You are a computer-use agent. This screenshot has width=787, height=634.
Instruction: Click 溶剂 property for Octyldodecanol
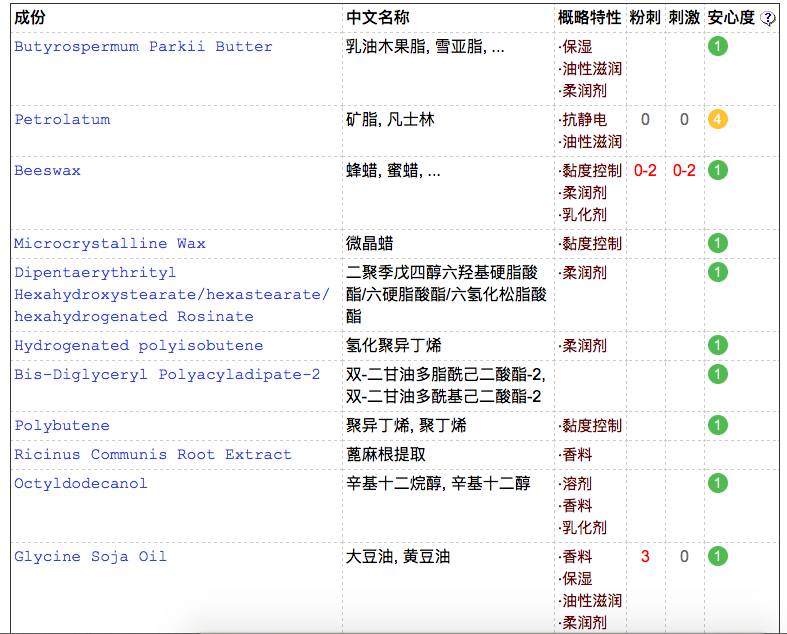(576, 484)
